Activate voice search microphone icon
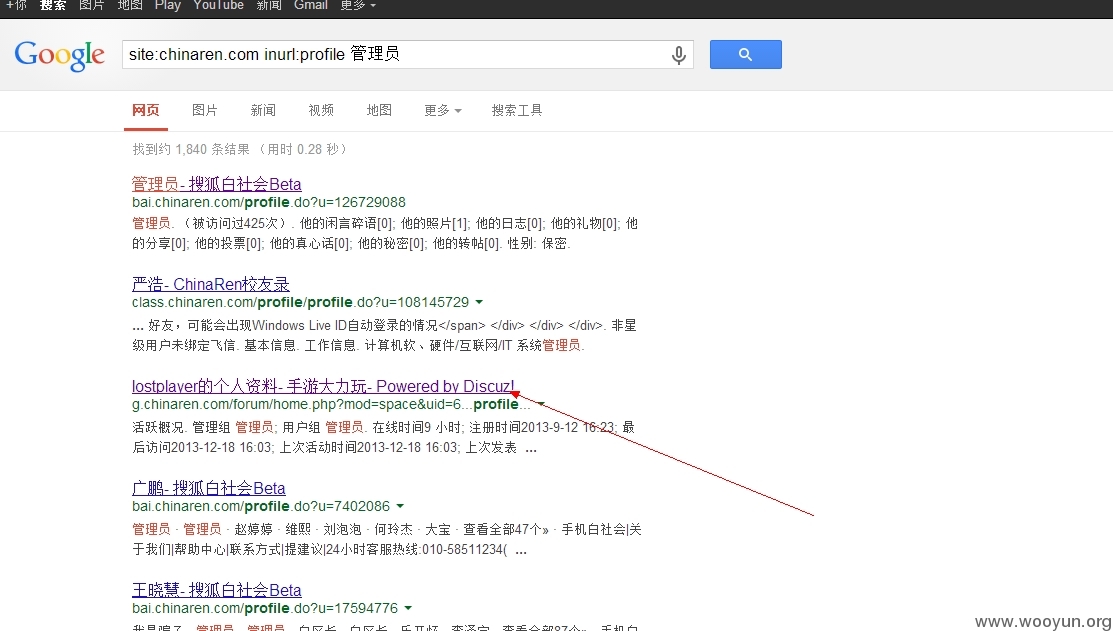Viewport: 1113px width, 631px height. tap(679, 55)
